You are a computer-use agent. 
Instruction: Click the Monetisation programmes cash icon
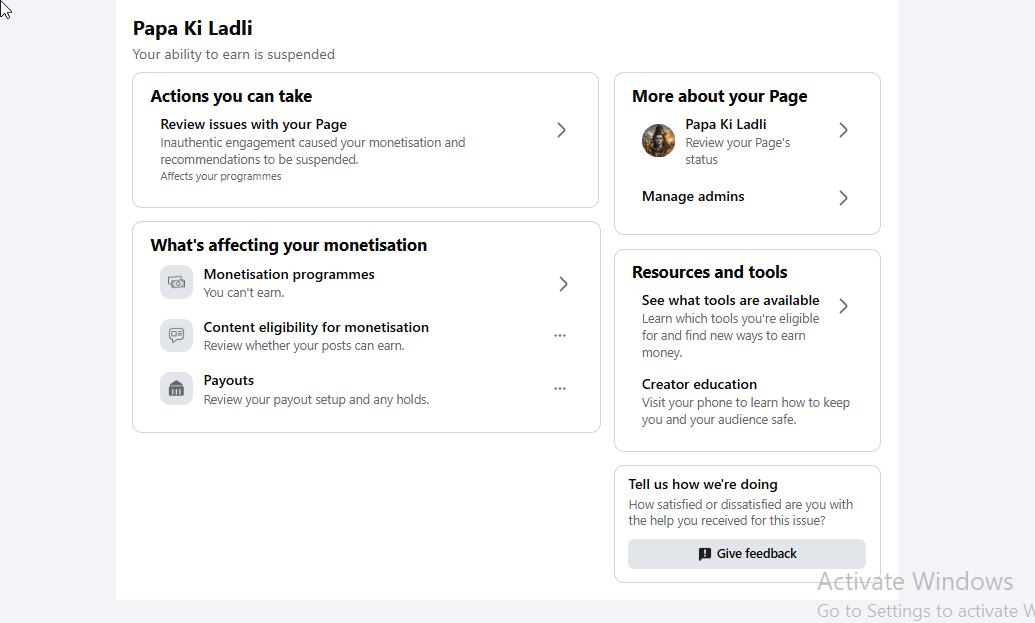point(176,282)
